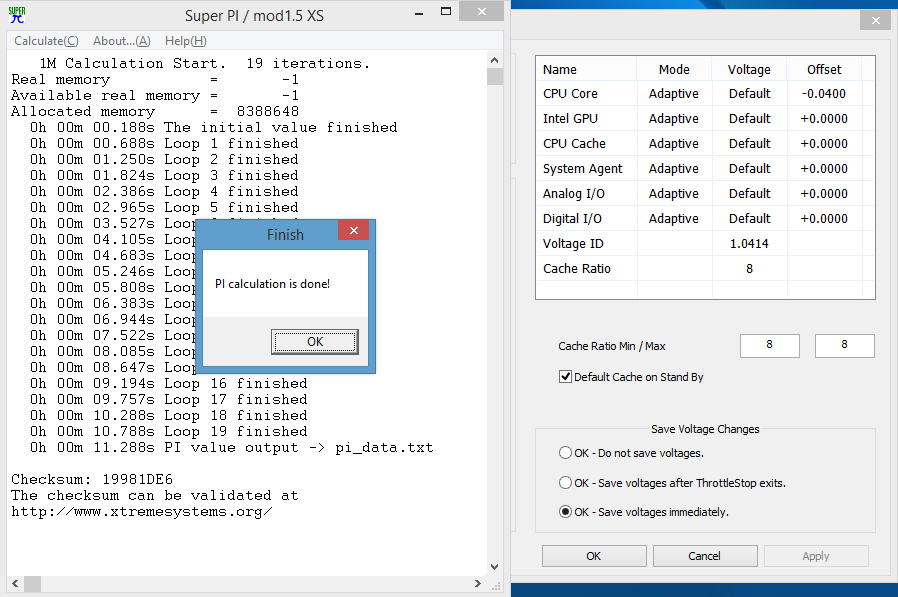The image size is (898, 597).
Task: Click the Super PI app icon in title bar
Action: tap(17, 15)
